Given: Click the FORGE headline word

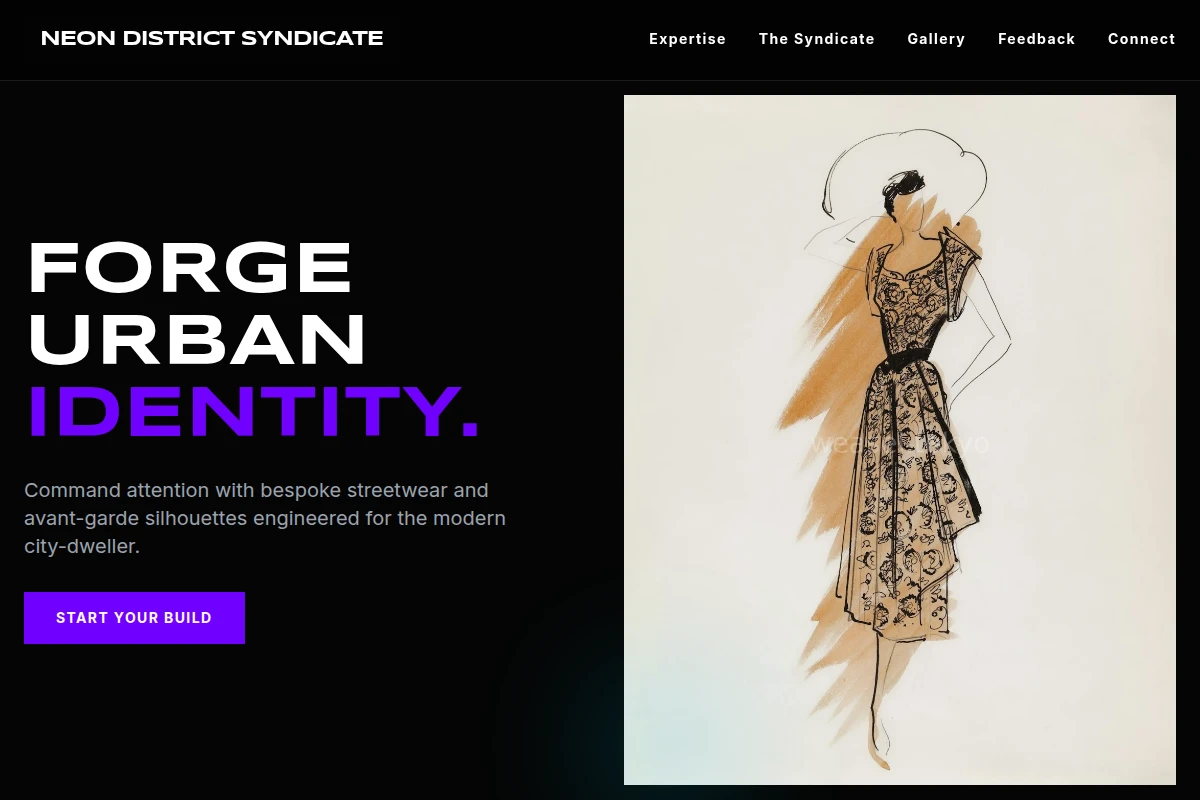Looking at the screenshot, I should pos(190,267).
